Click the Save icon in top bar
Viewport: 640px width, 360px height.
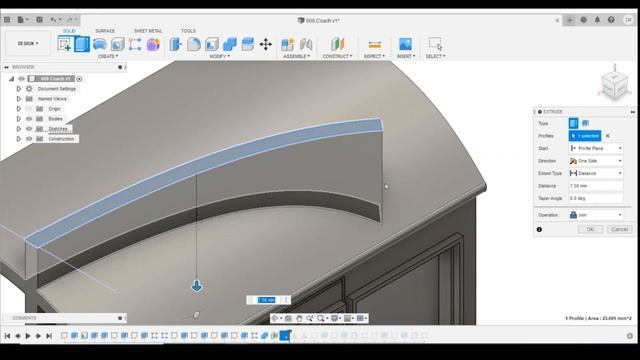point(39,20)
